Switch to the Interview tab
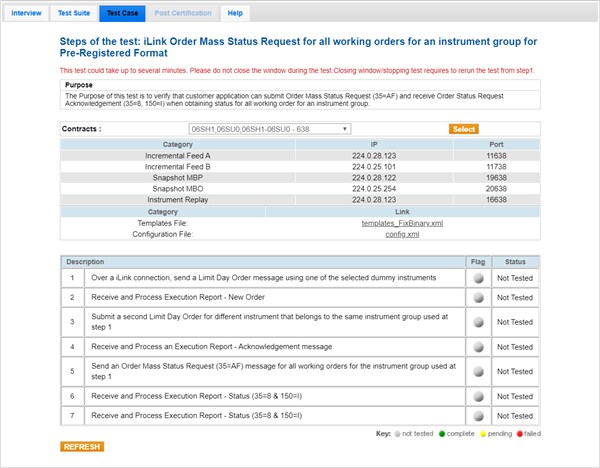Image resolution: width=600 pixels, height=468 pixels. (x=27, y=13)
